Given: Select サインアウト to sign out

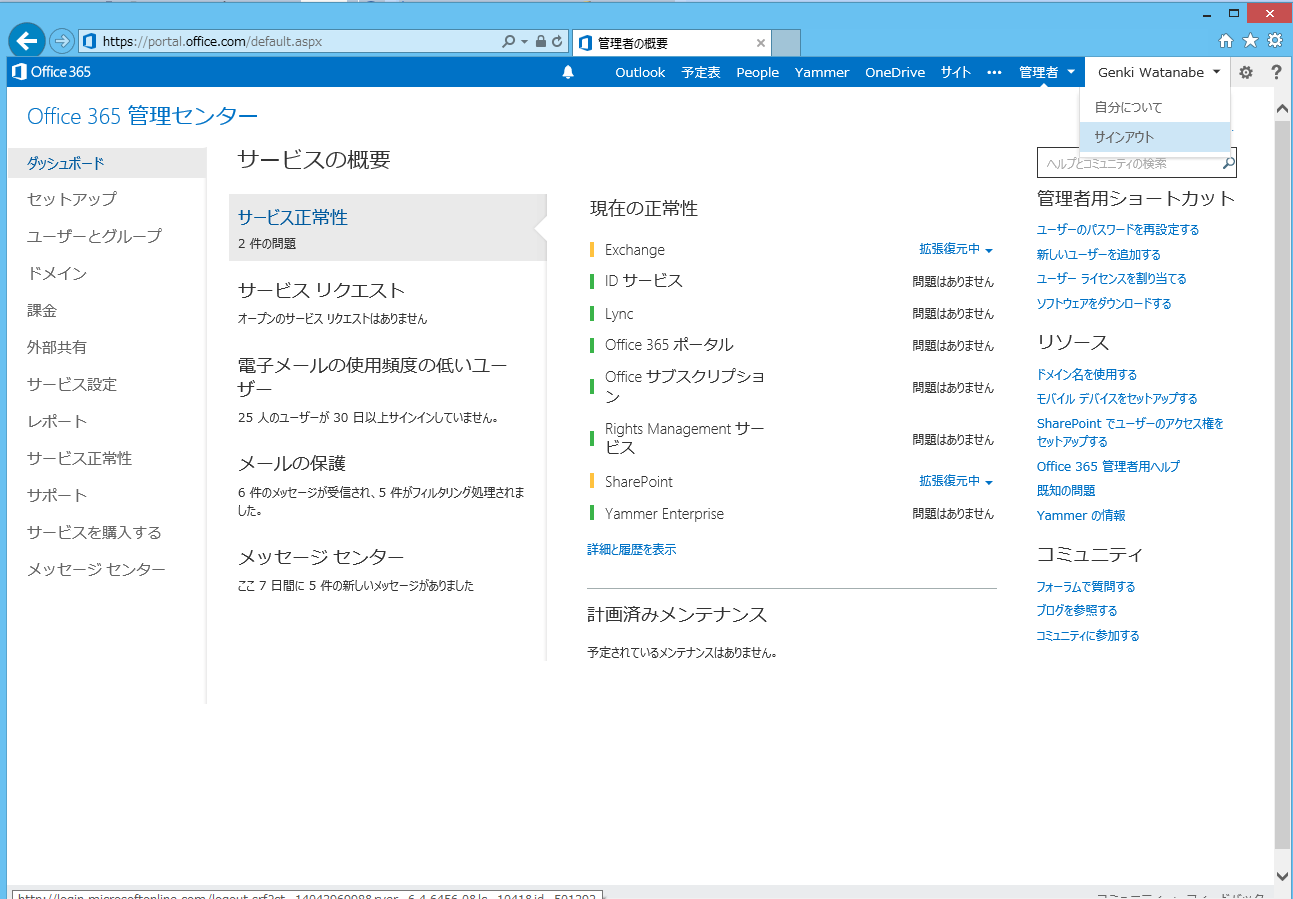Looking at the screenshot, I should point(1155,137).
